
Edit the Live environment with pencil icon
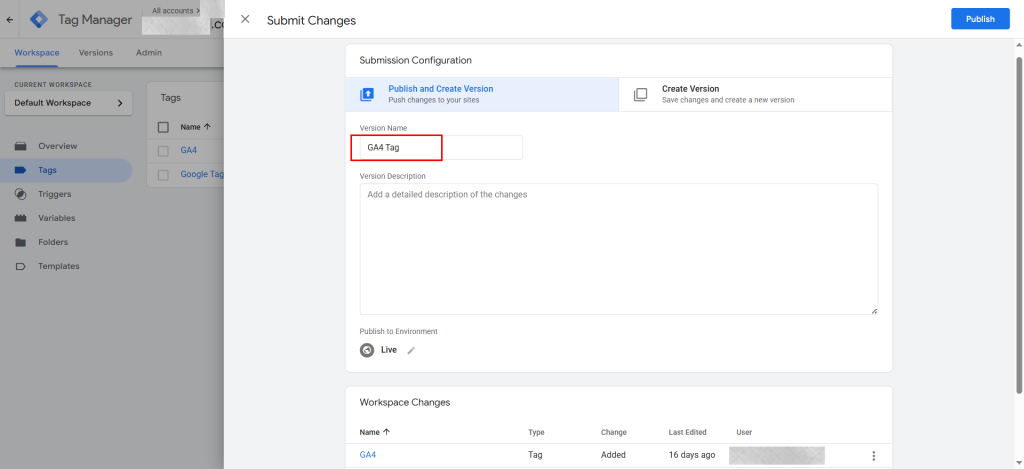tap(411, 350)
